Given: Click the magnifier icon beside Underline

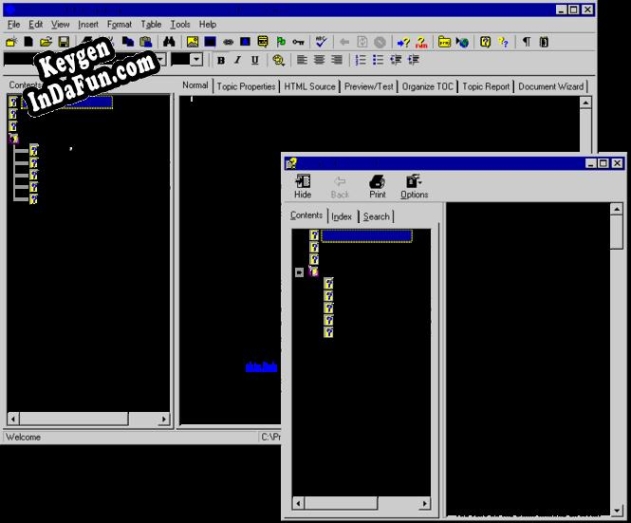Looking at the screenshot, I should [x=278, y=60].
